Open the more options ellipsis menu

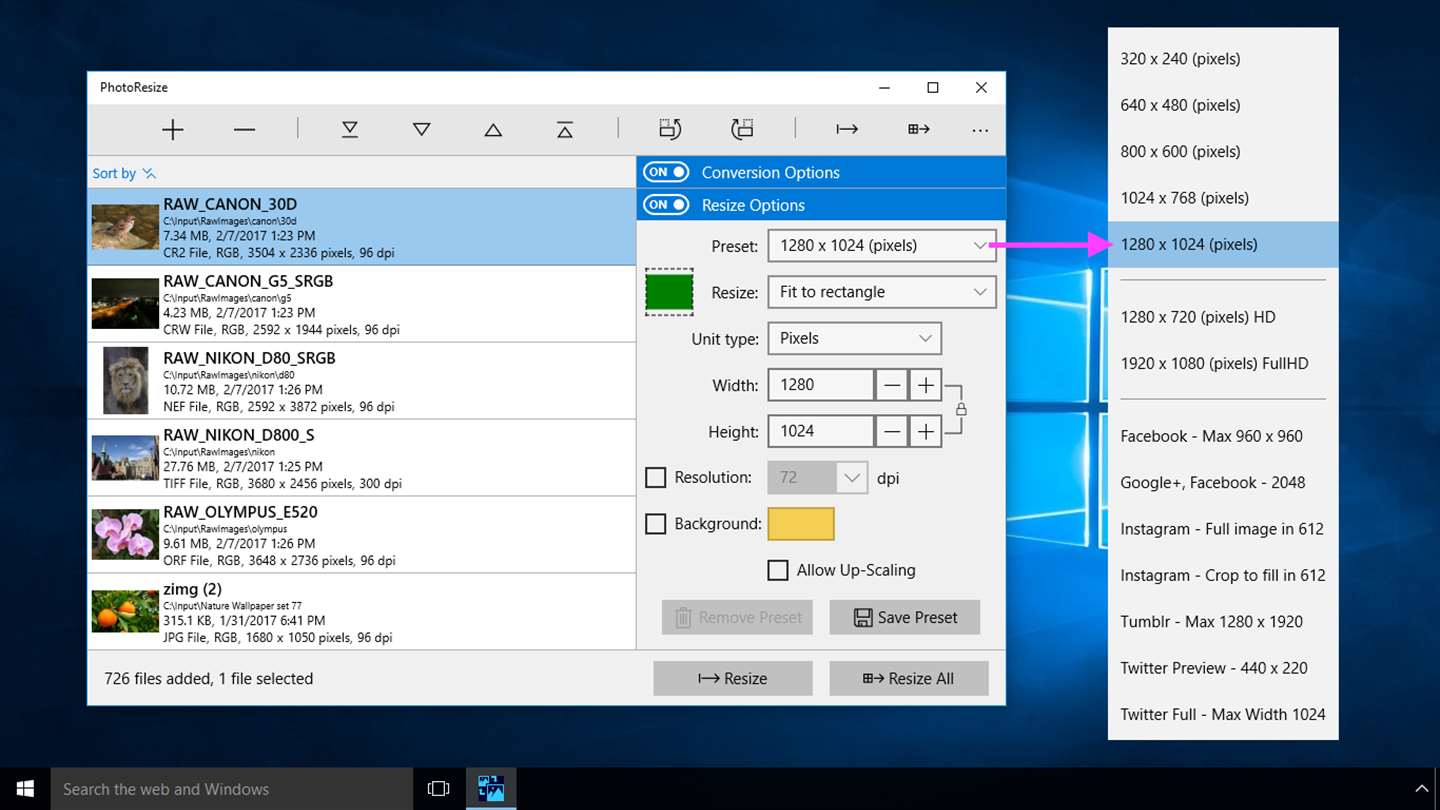tap(980, 130)
